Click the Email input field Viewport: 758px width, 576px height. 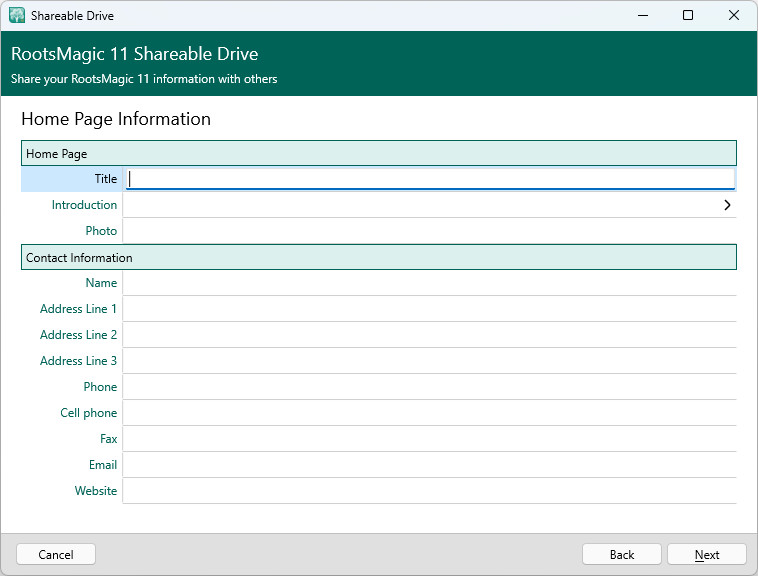[x=430, y=465]
